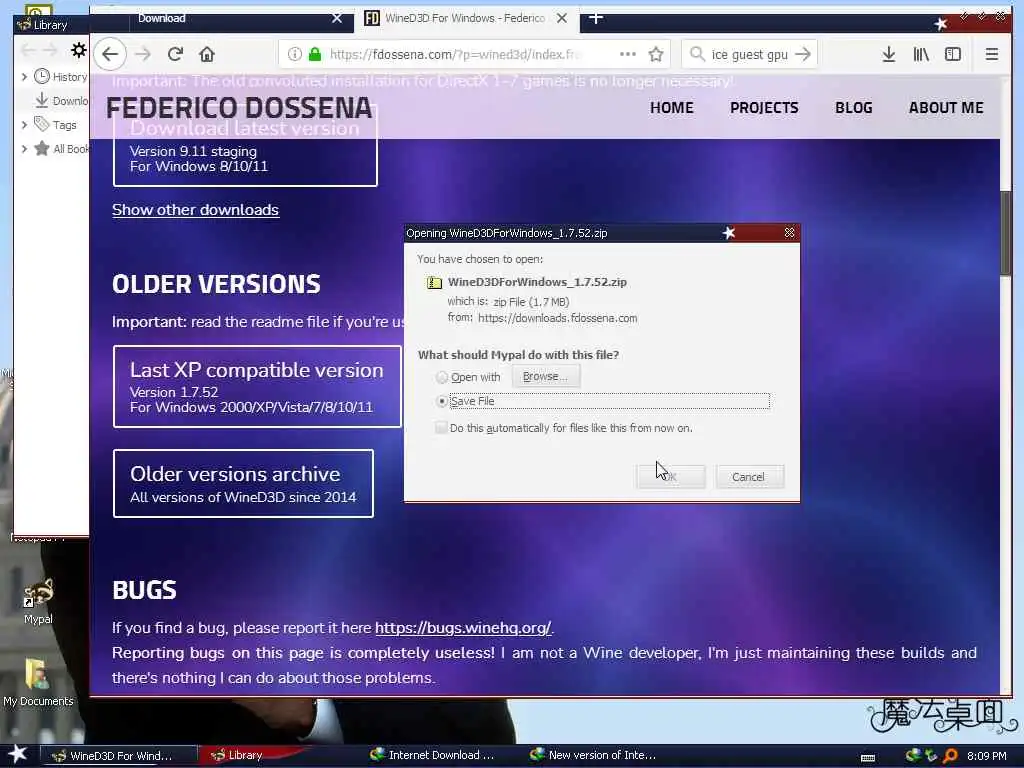Submit the search with the arrow button
1024x768 pixels.
click(x=803, y=54)
